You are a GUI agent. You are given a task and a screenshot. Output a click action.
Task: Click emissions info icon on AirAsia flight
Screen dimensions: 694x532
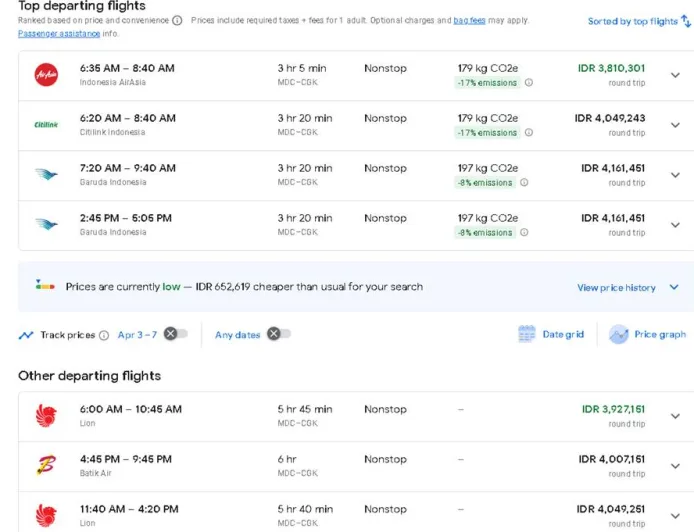click(x=528, y=83)
